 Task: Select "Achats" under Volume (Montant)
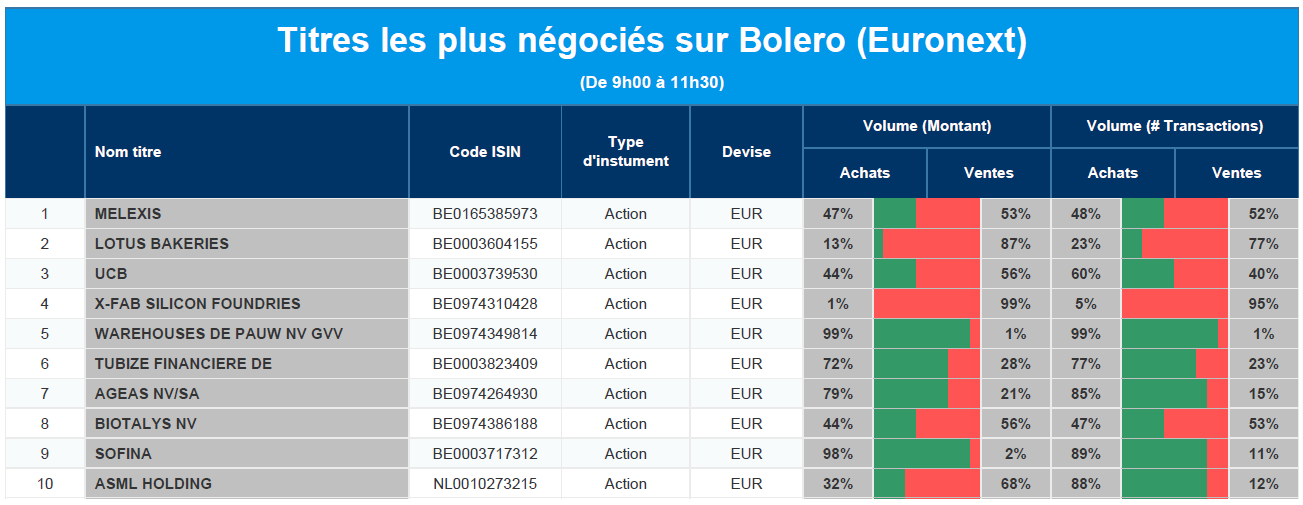pos(865,173)
